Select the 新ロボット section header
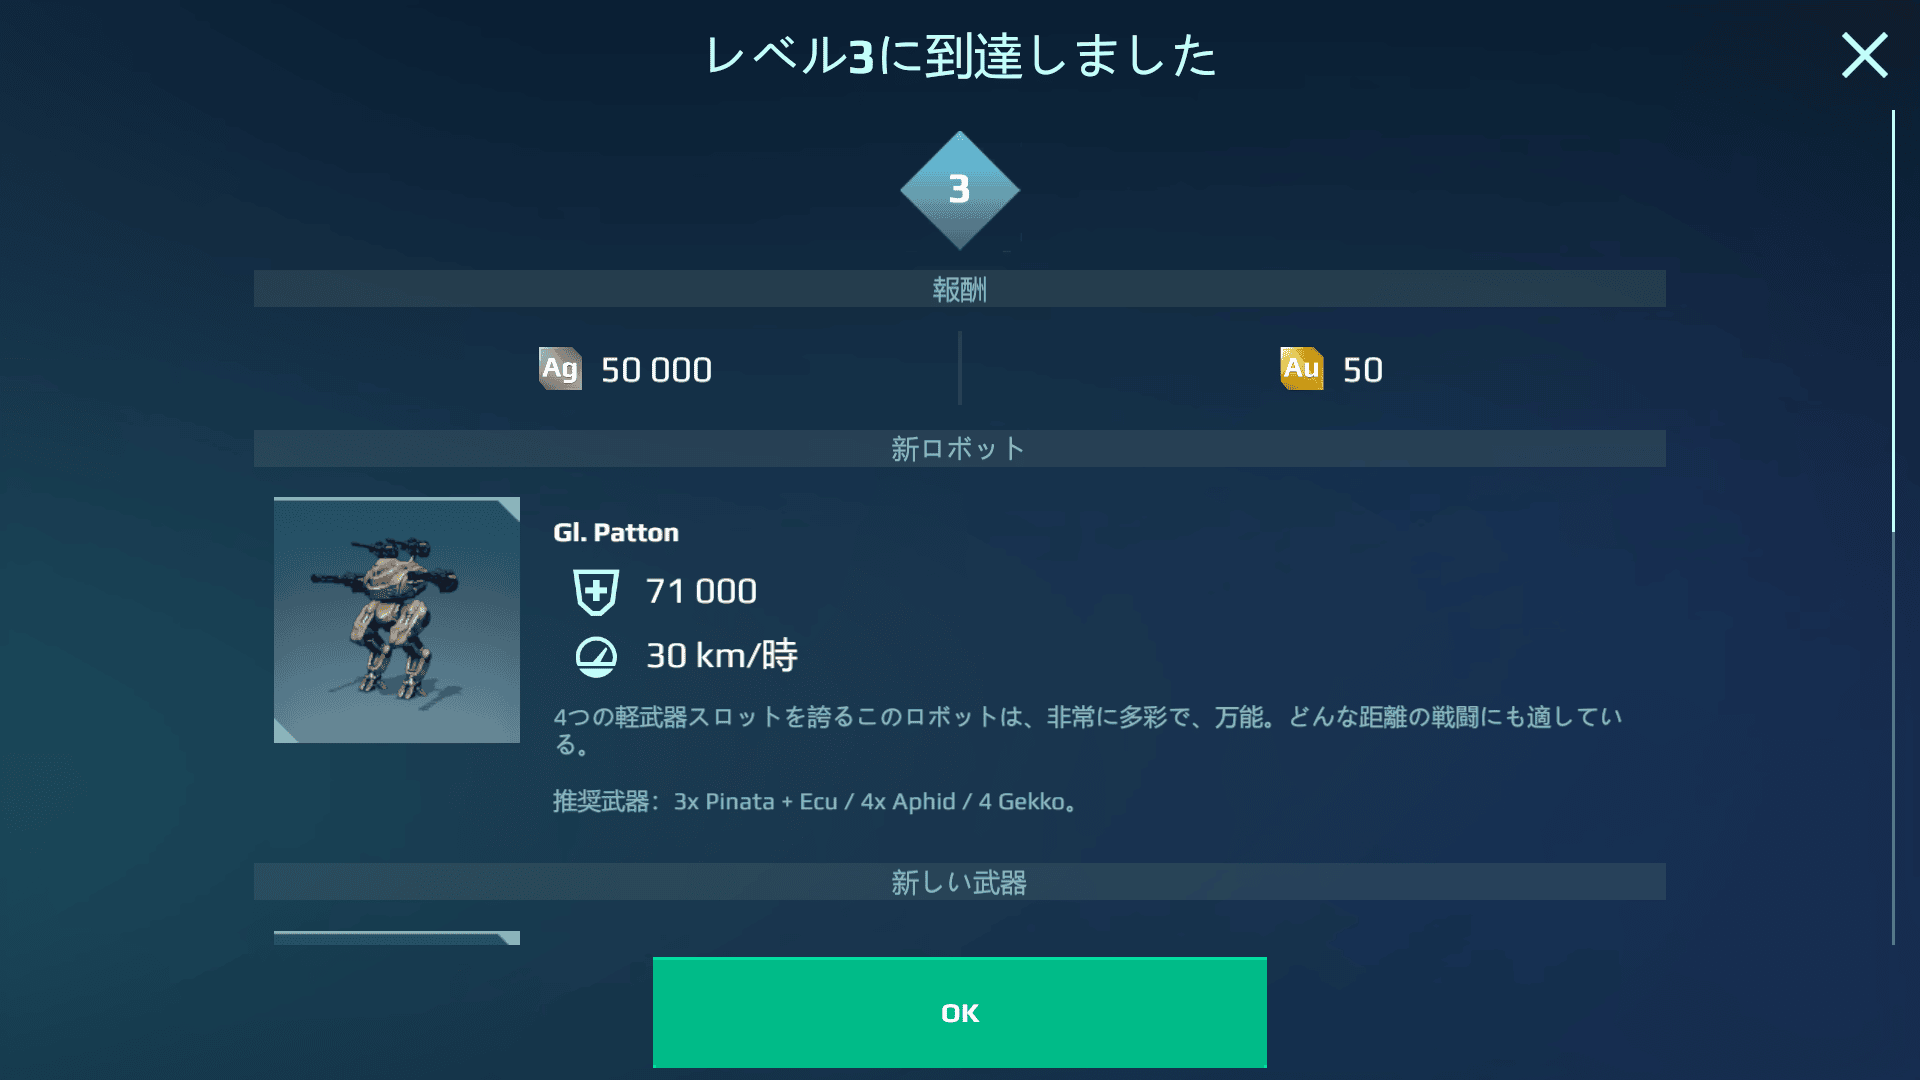This screenshot has width=1920, height=1080. (x=960, y=449)
